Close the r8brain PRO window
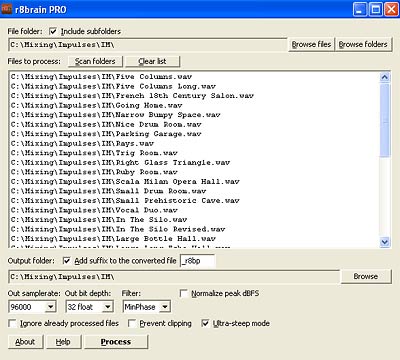The width and height of the screenshot is (400, 360). coord(391,9)
